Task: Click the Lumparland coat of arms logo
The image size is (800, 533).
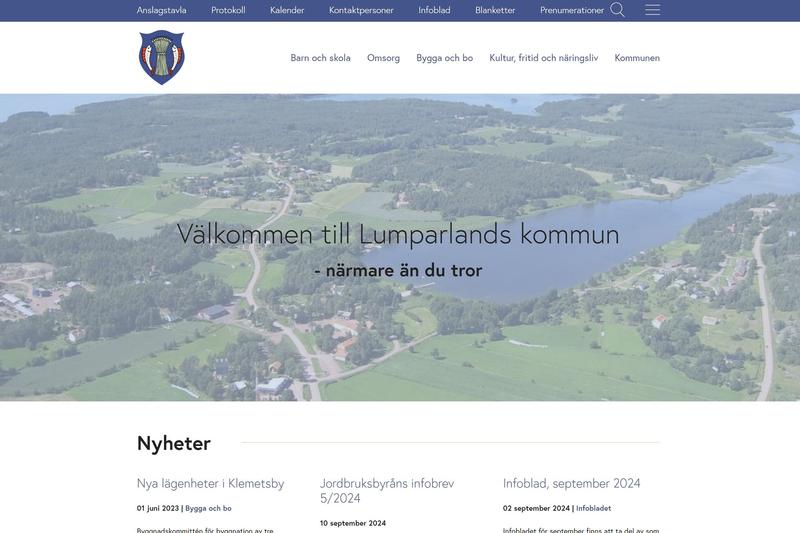Action: 162,58
